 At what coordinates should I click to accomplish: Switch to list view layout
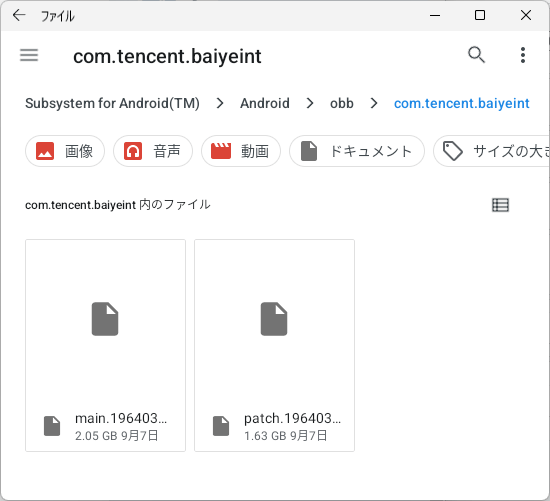coord(500,205)
